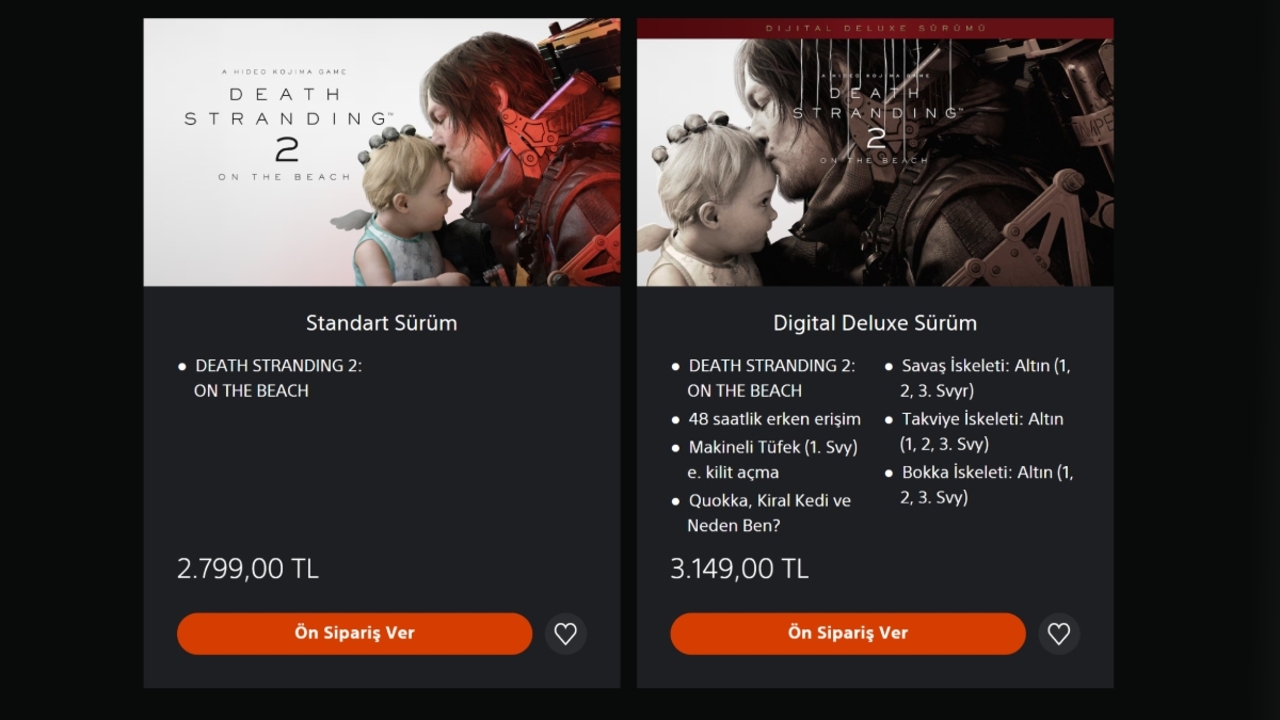Click the red Dijital Deluxe Sürümü banner

pos(875,28)
